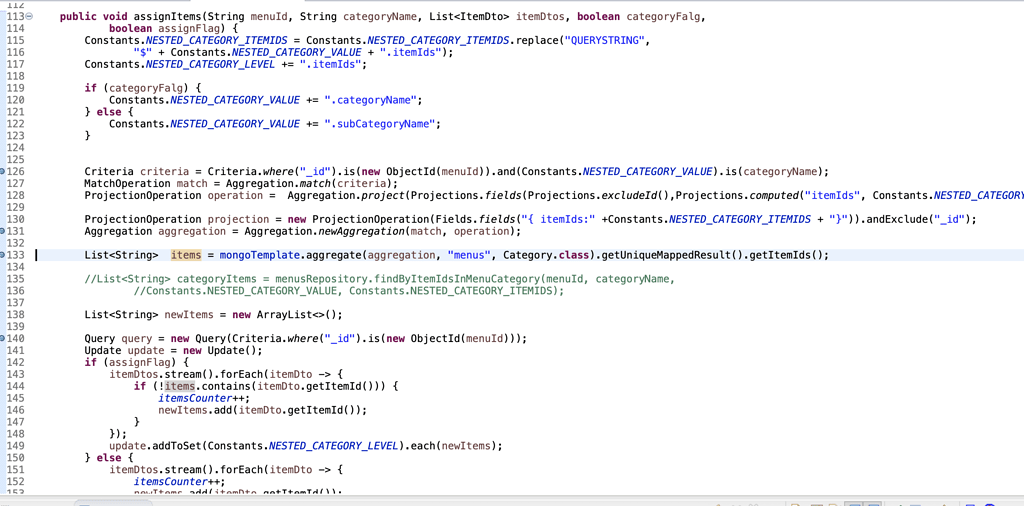Screen dimensions: 1024x506
Task: Click NESTED_CATEGORY_LEVEL on line 117
Action: pyautogui.click(x=211, y=65)
